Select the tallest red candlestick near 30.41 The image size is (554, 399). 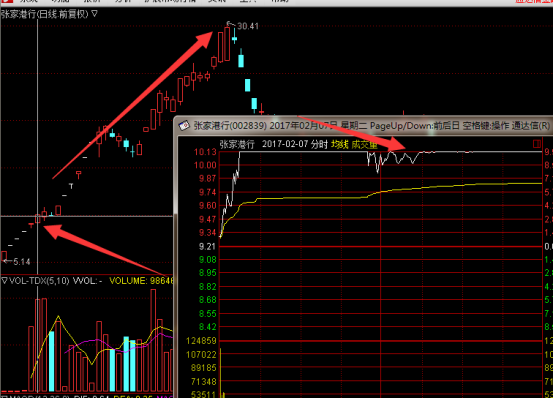[227, 44]
